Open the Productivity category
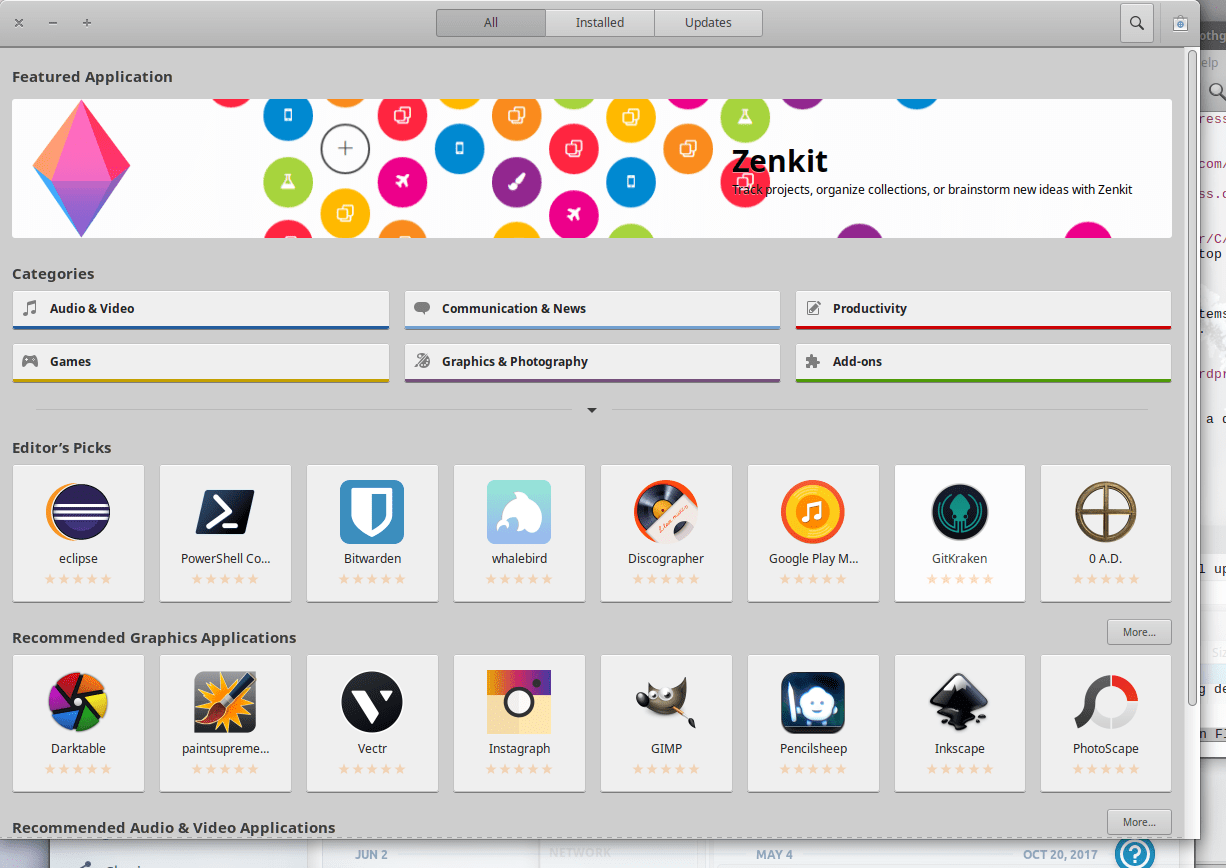Screen dimensions: 1226x868 [983, 310]
